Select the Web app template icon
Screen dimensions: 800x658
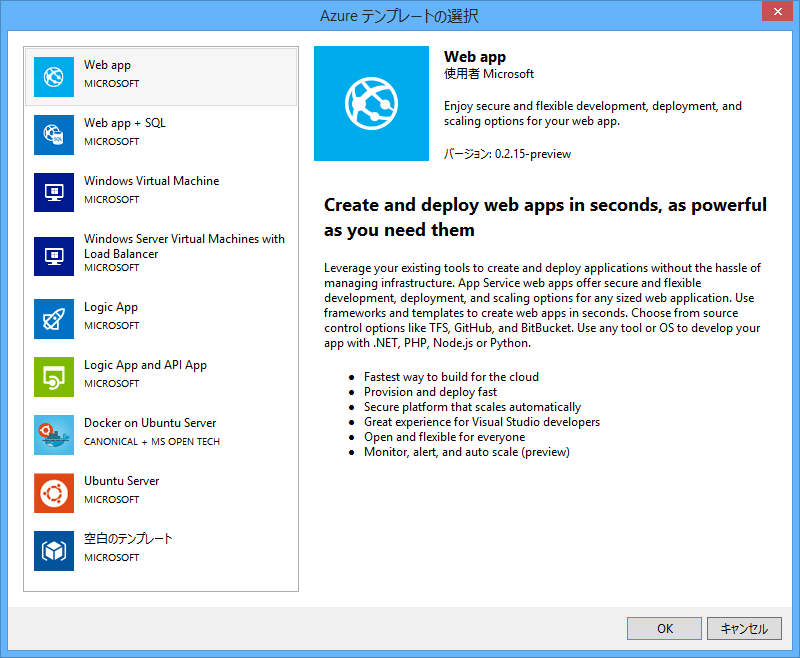(x=54, y=77)
